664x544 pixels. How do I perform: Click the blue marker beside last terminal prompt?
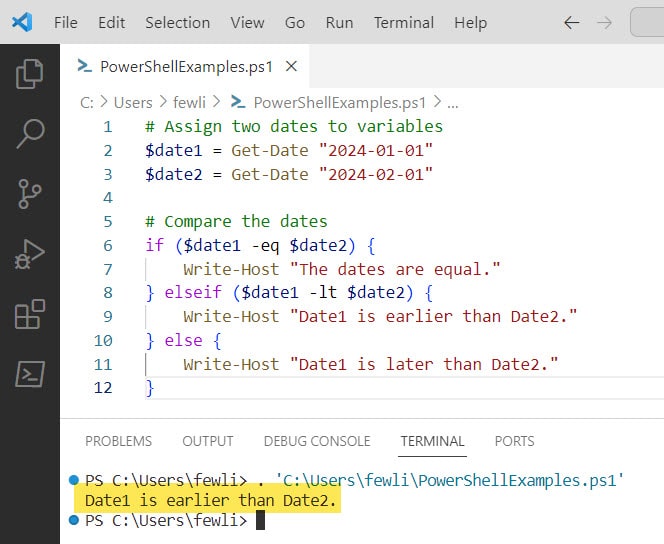coord(74,519)
